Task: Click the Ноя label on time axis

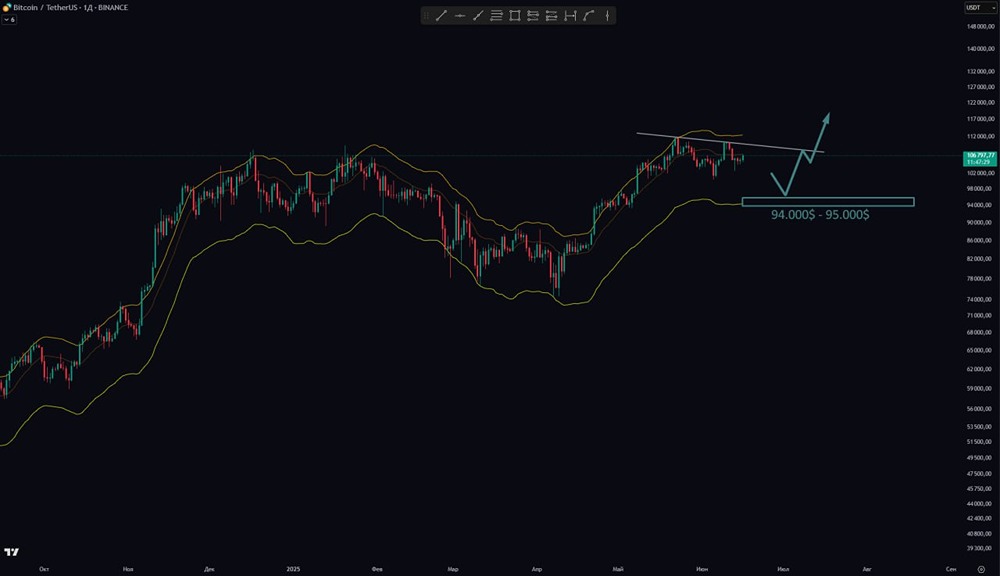Action: coord(128,569)
